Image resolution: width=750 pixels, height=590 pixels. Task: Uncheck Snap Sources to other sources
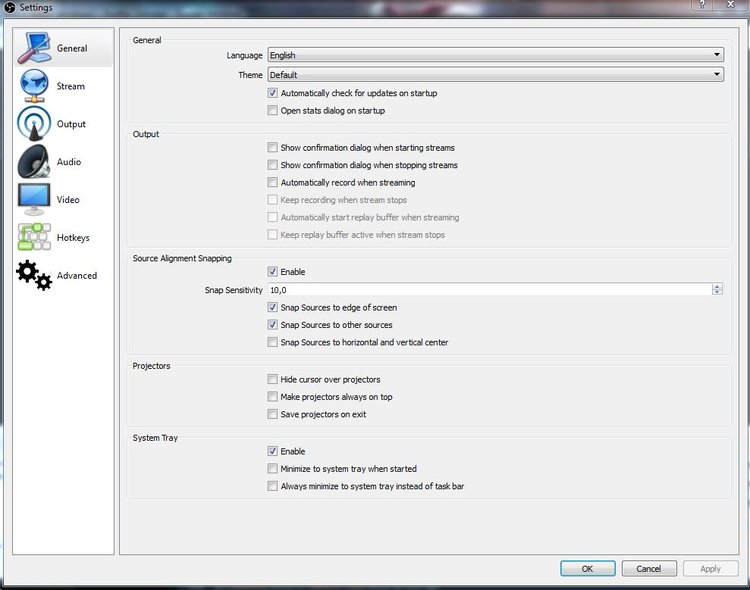pyautogui.click(x=273, y=325)
